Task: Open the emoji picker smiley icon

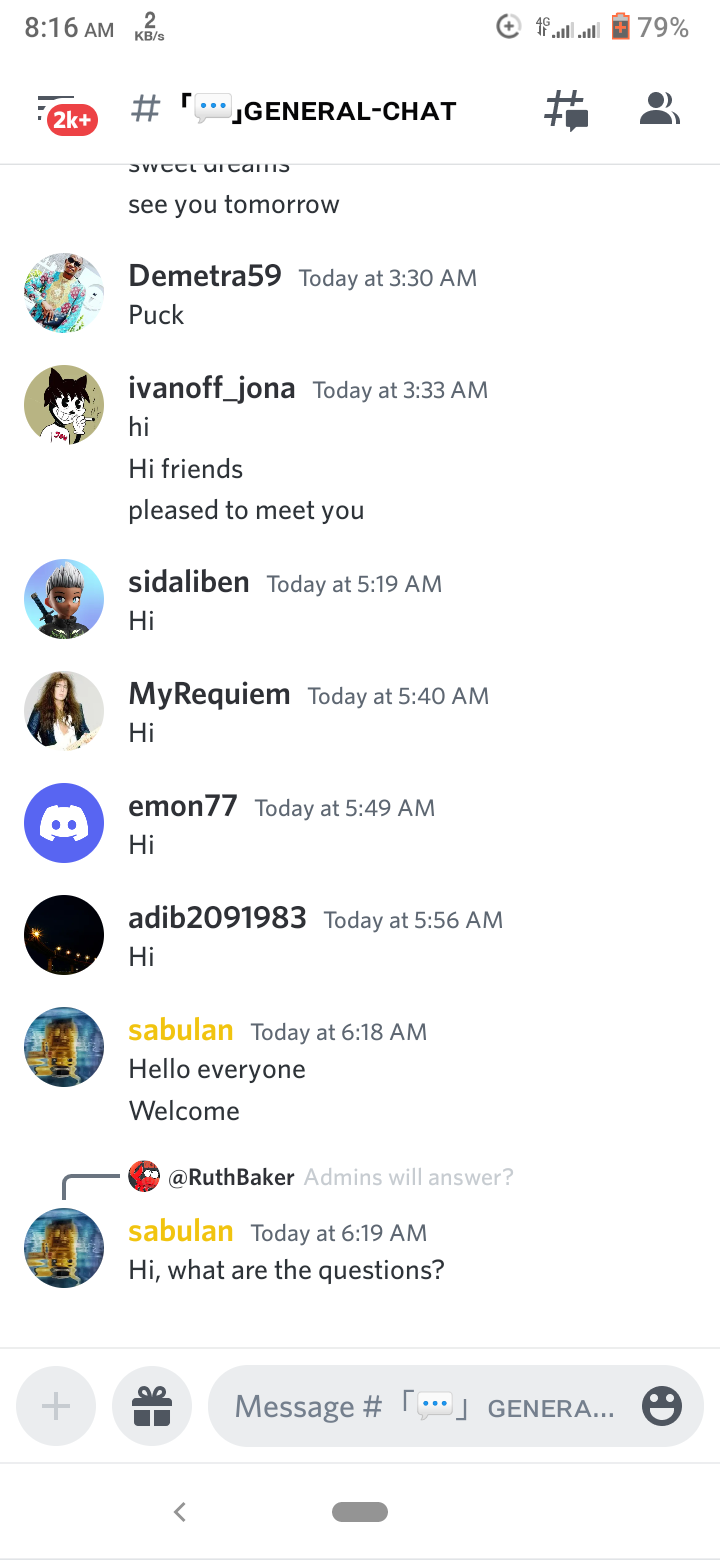Action: click(661, 1407)
